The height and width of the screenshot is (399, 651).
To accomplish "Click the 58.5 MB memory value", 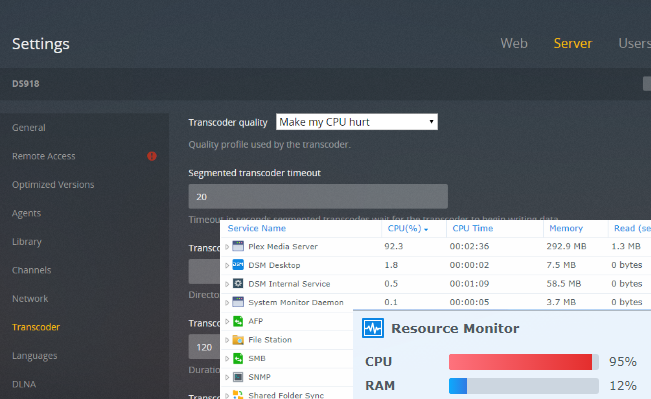I will point(564,284).
